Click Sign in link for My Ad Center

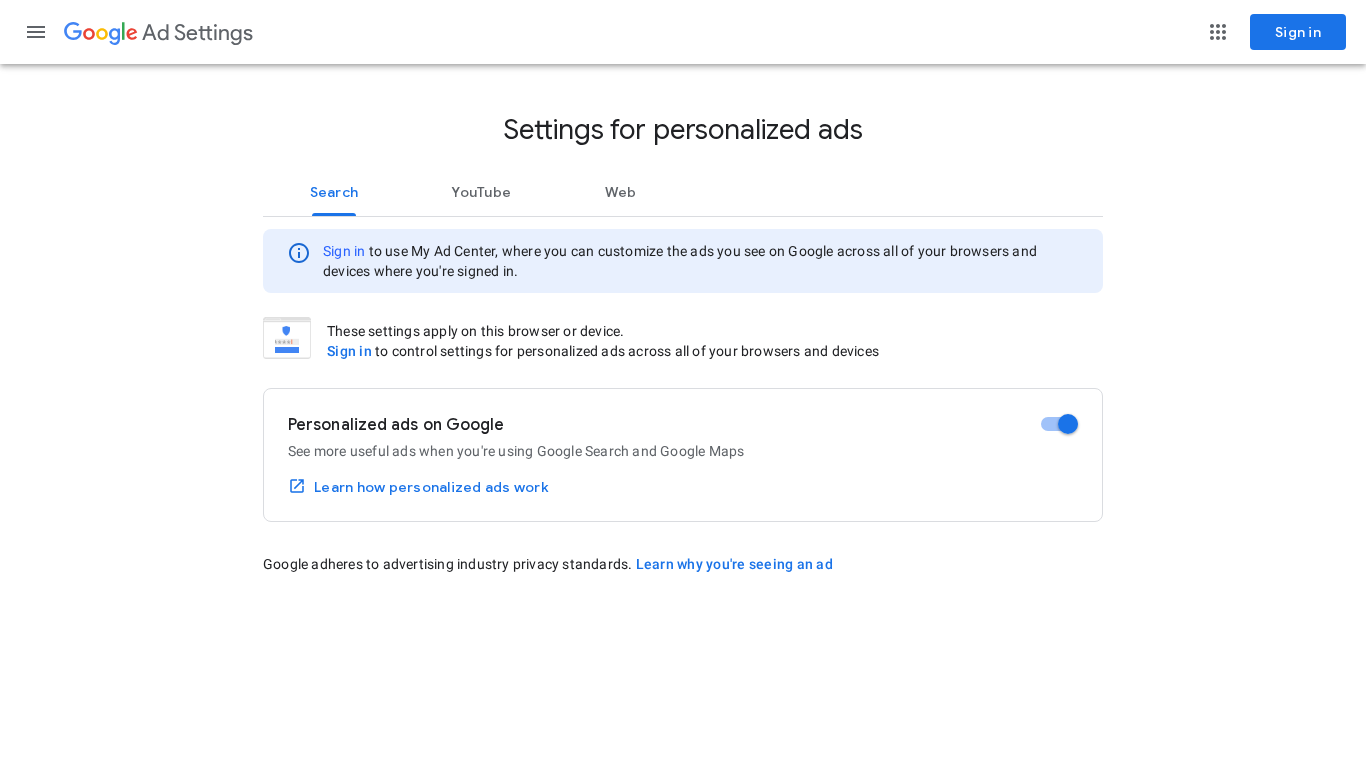coord(344,251)
